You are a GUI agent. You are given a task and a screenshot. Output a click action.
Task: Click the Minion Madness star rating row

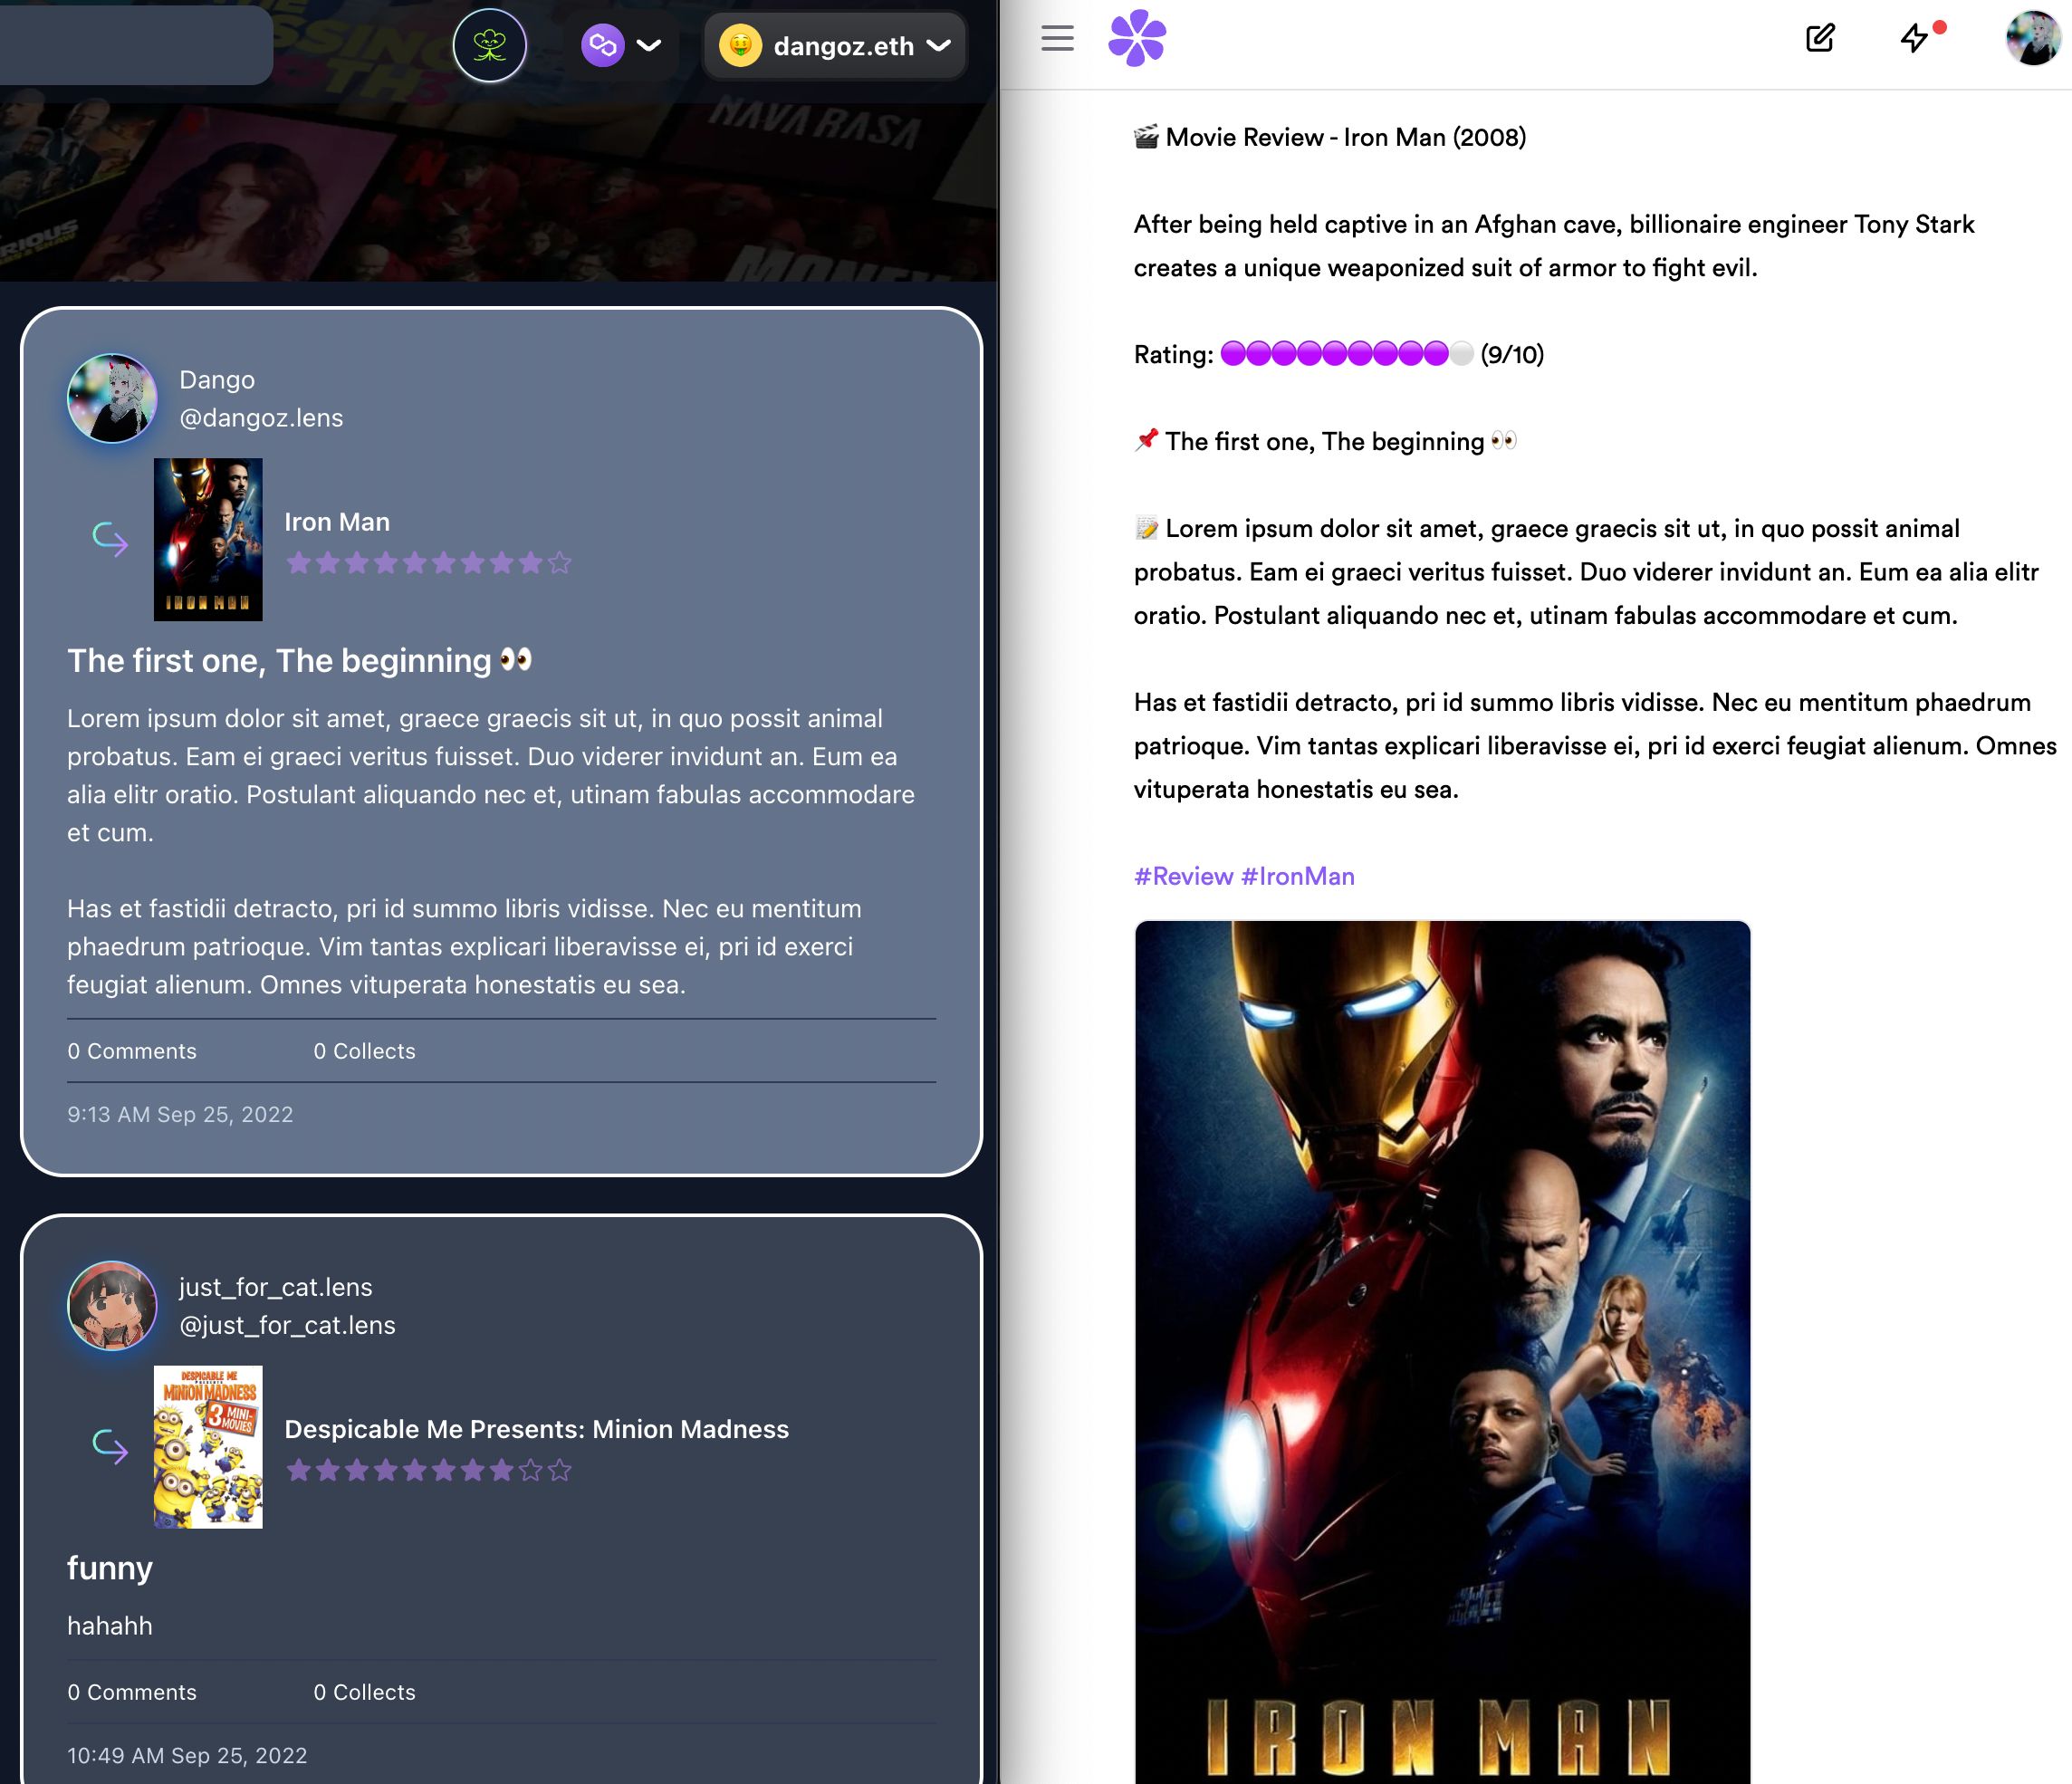428,1470
